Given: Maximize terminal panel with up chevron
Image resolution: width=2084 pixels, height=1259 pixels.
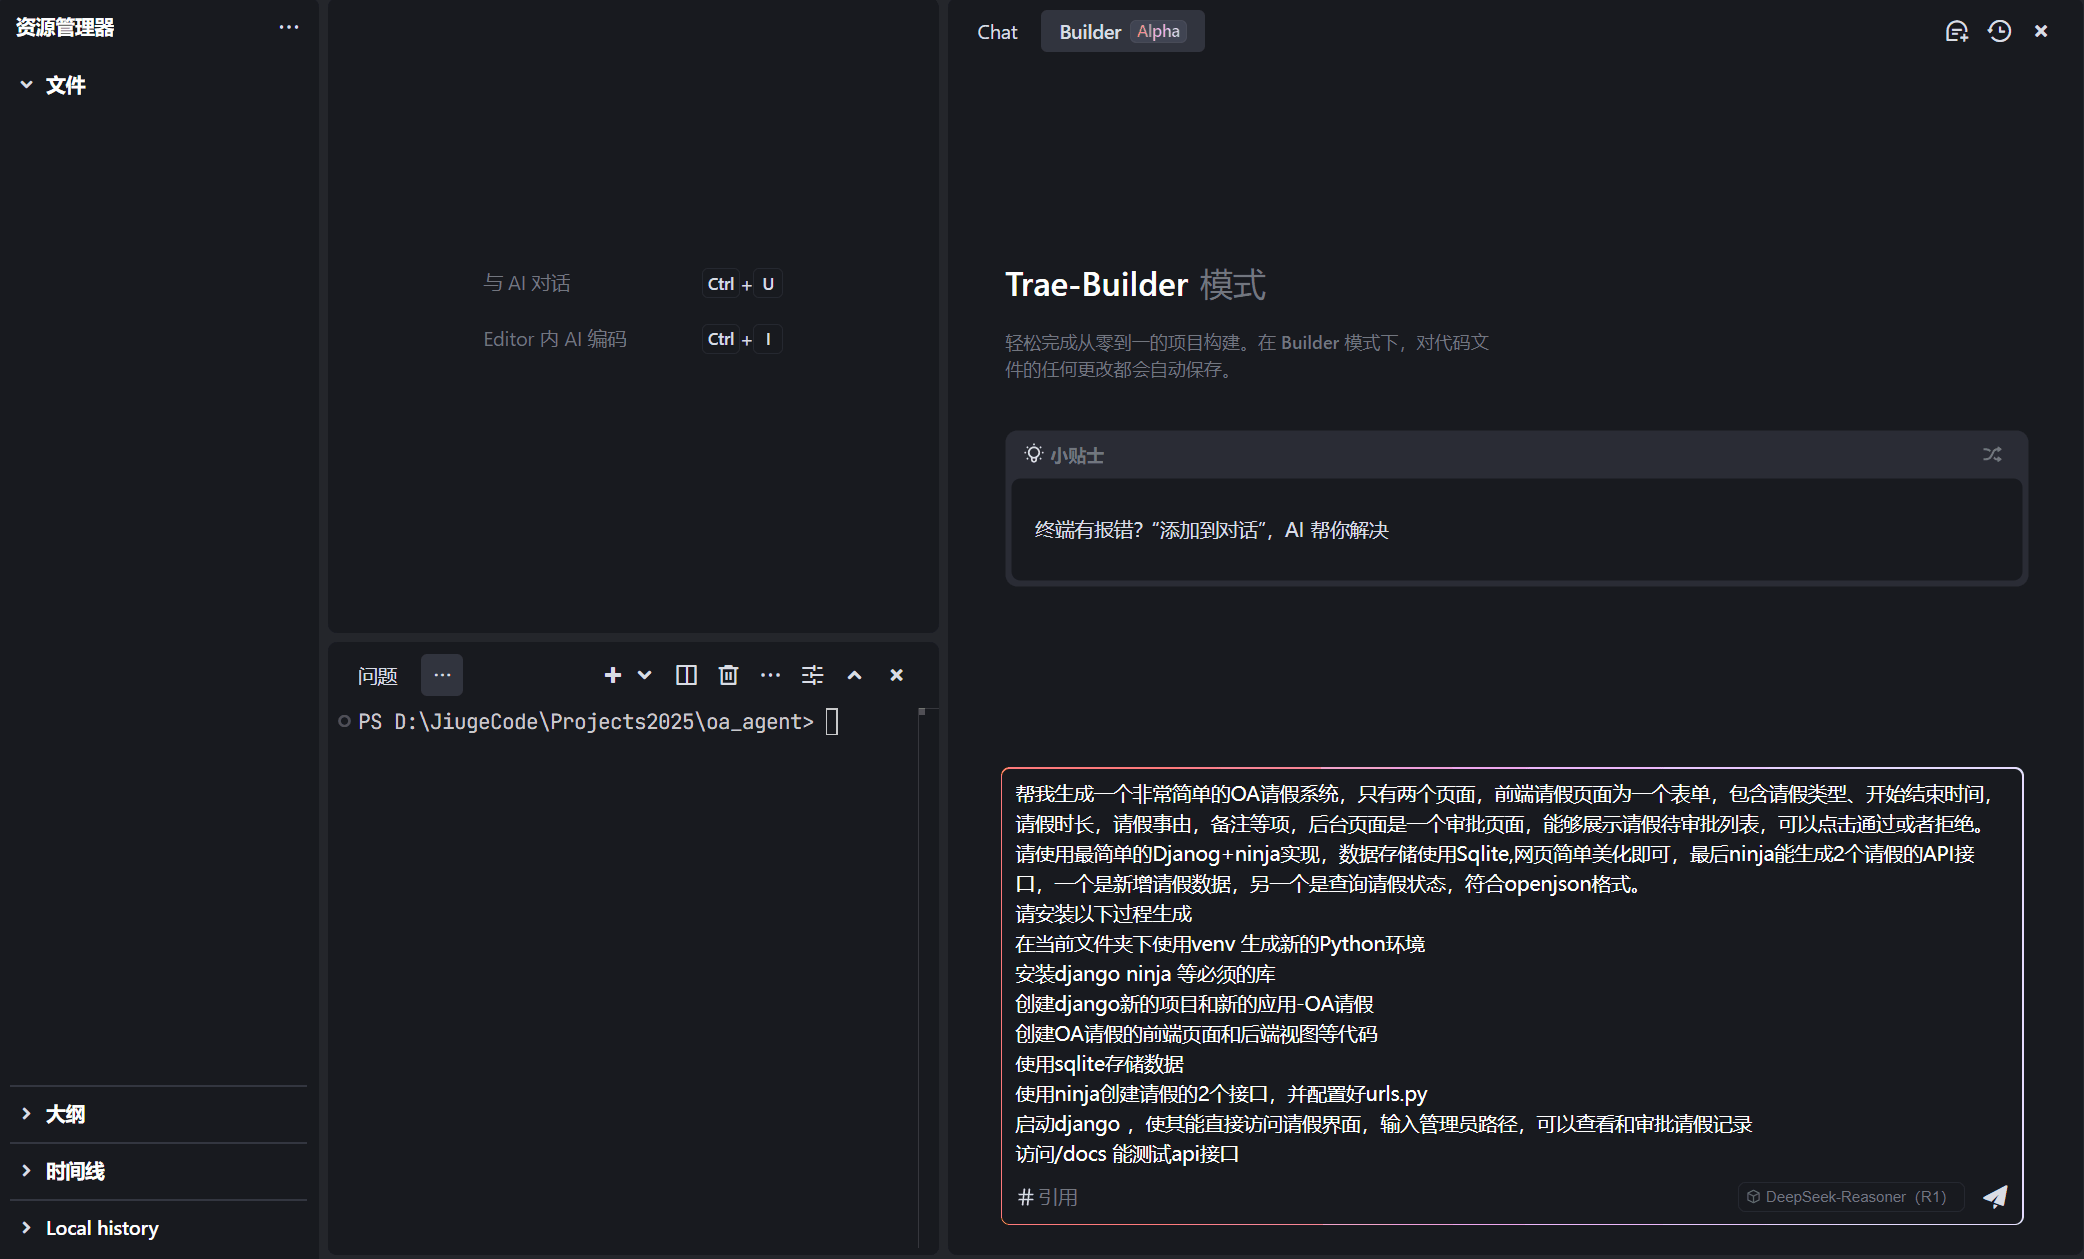Looking at the screenshot, I should (x=854, y=676).
